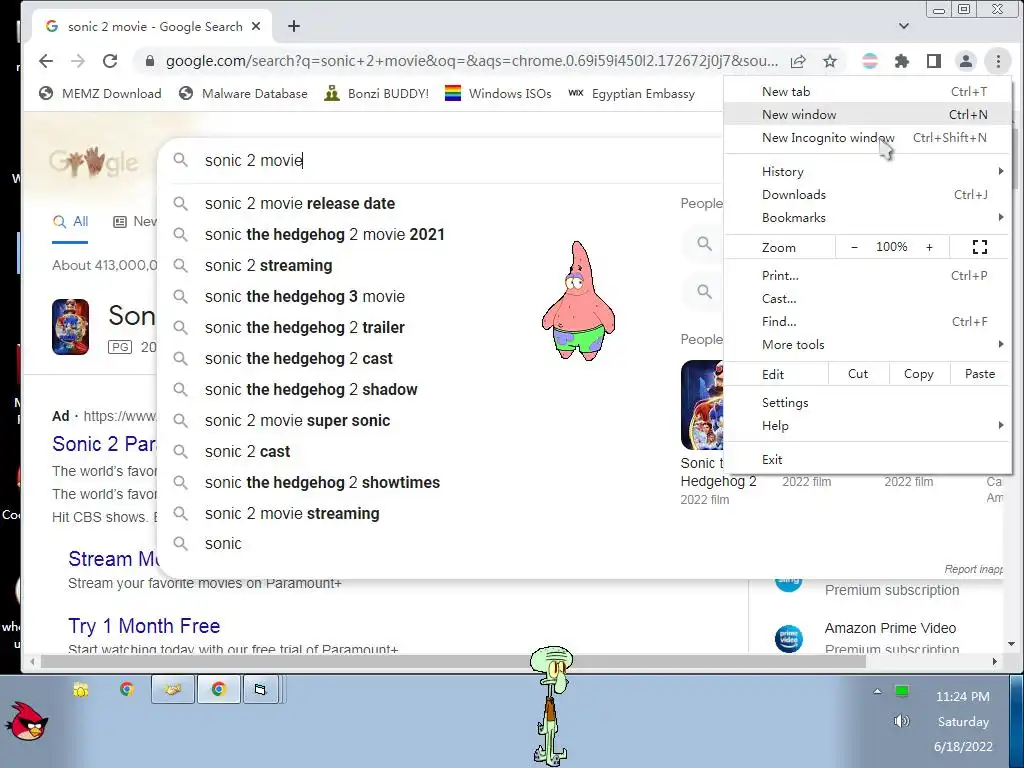This screenshot has width=1024, height=768.
Task: Choose New window in Chrome menu
Action: coord(867,114)
